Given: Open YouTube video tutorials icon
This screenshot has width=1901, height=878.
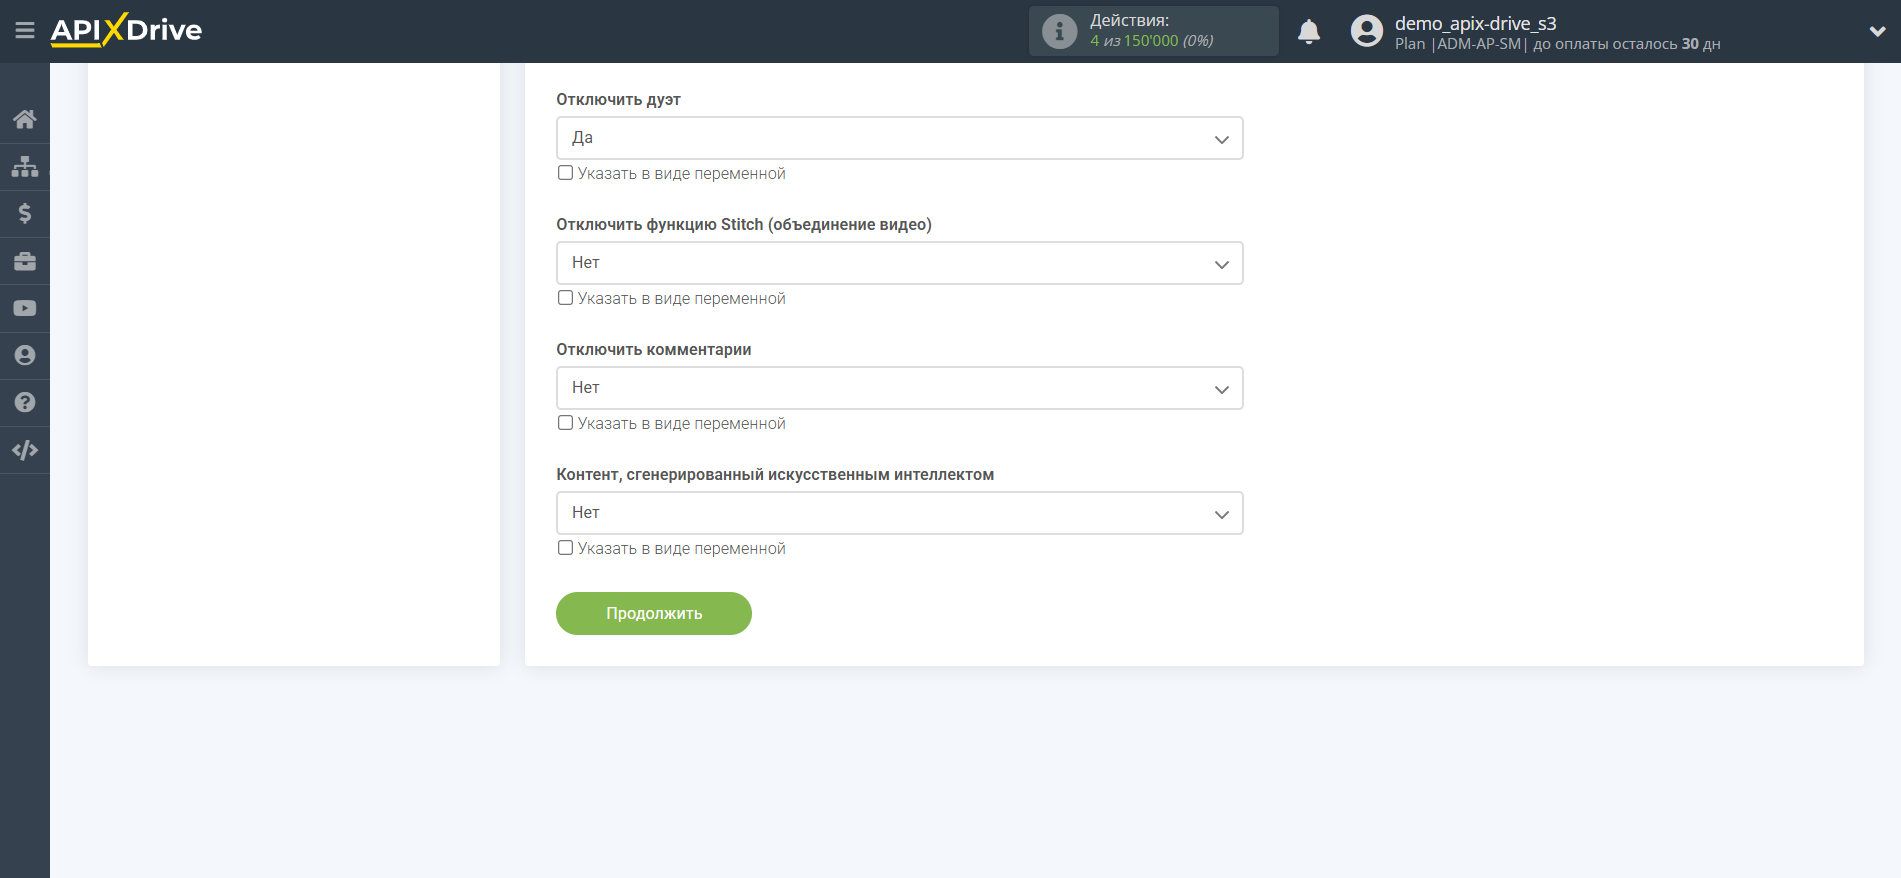Looking at the screenshot, I should coord(25,308).
